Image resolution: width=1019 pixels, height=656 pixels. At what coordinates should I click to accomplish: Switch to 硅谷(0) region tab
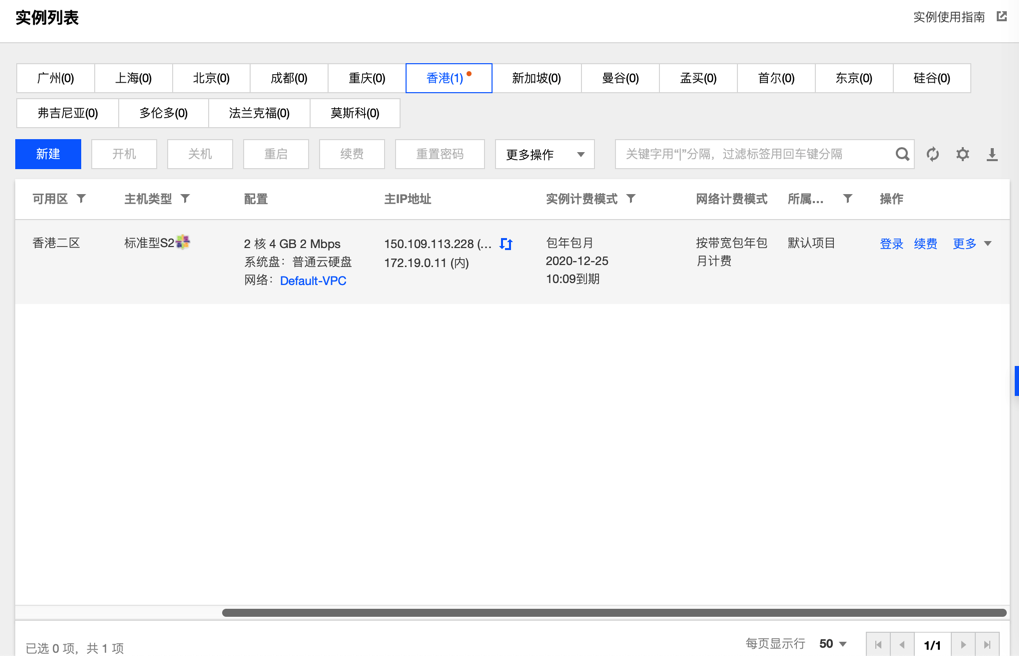pos(932,78)
